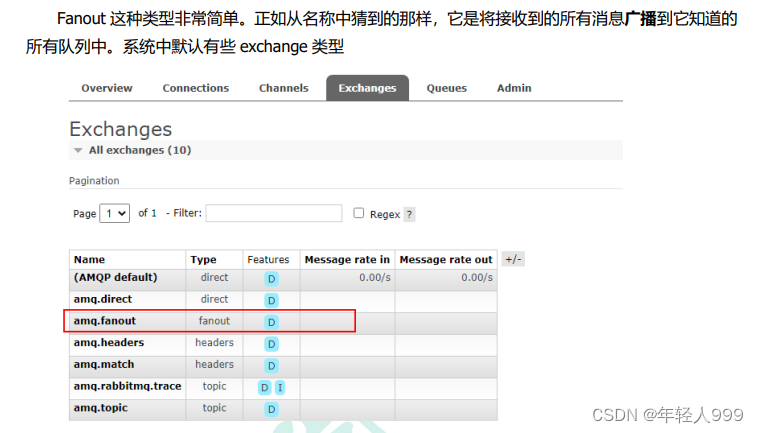Enable the Regex checkbox

coord(359,213)
